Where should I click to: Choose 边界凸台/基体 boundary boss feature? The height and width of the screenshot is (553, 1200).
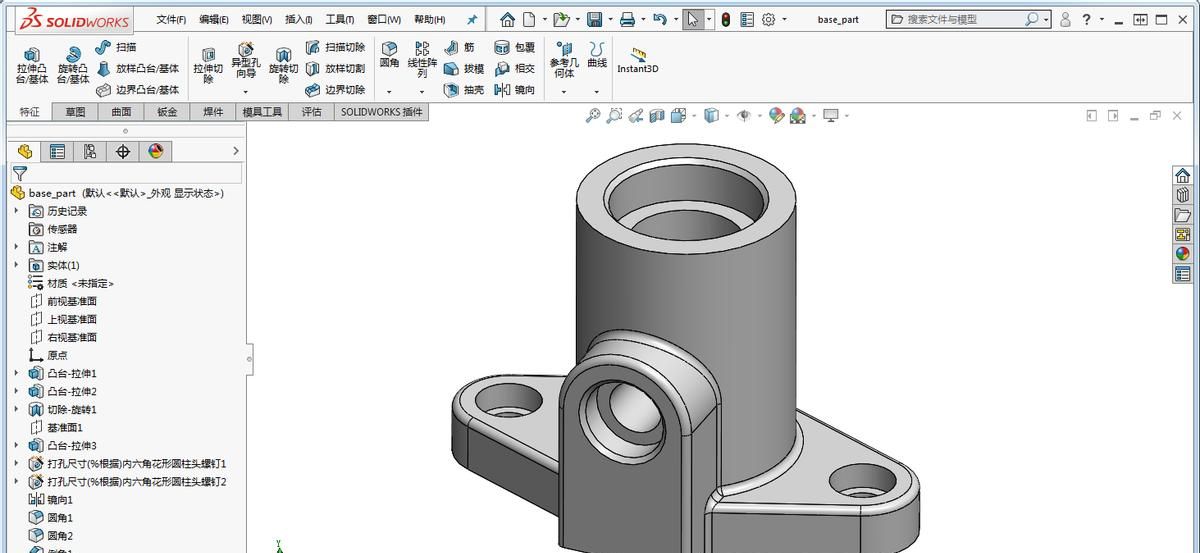coord(138,89)
